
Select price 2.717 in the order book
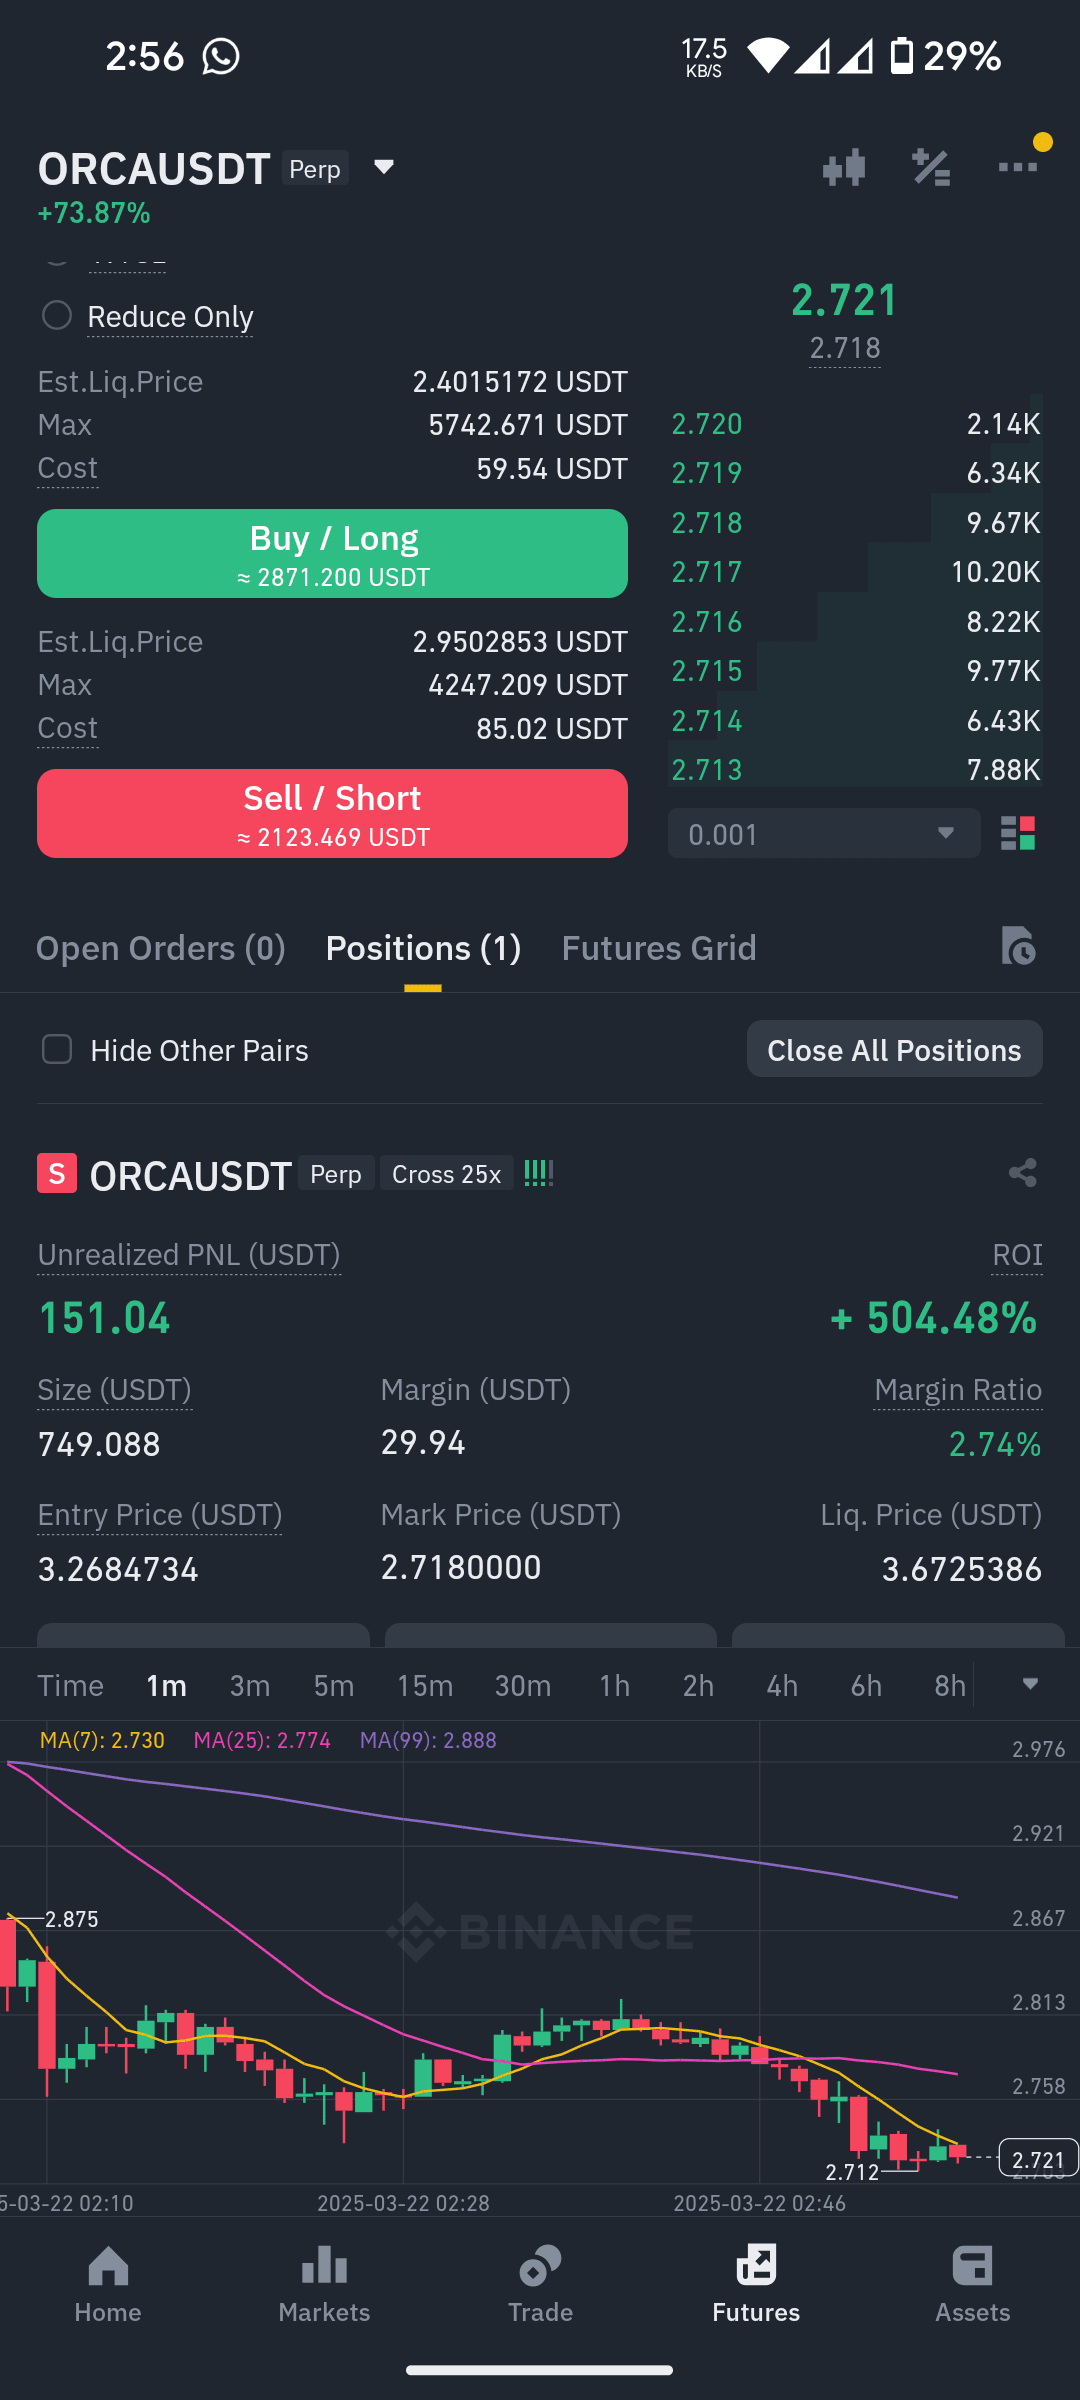[x=707, y=572]
